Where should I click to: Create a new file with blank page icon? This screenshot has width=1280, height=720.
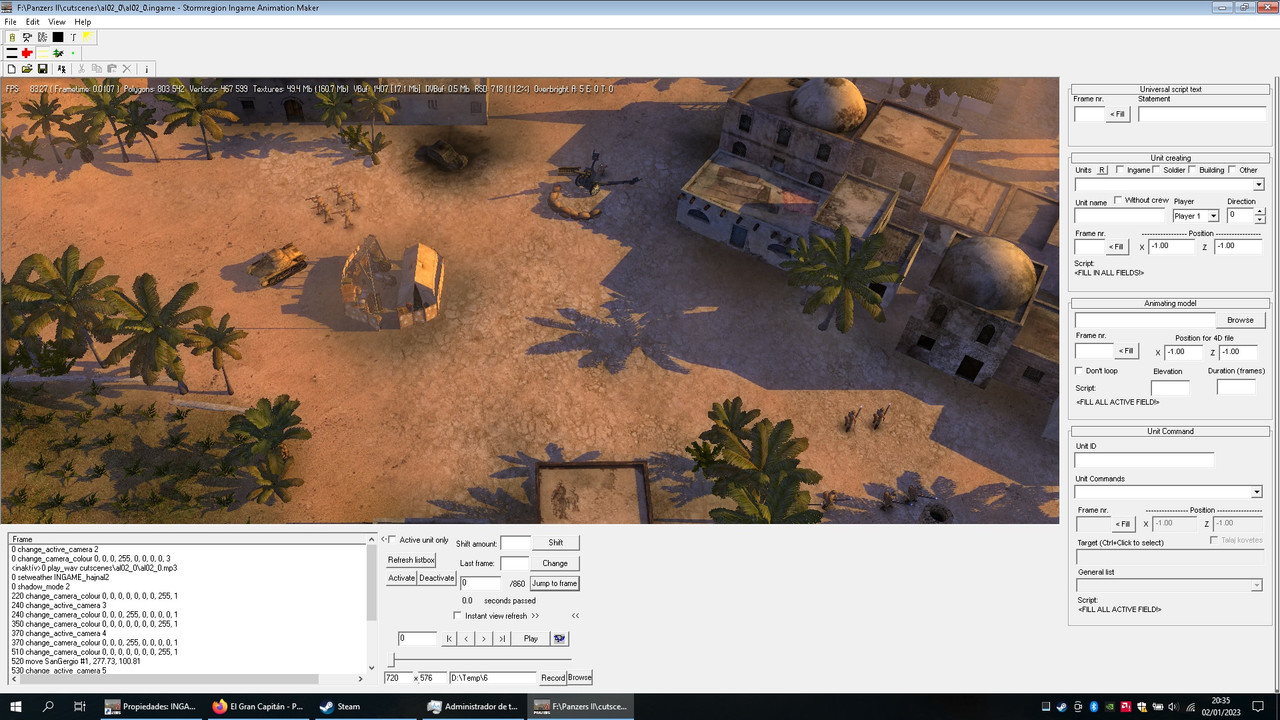click(12, 69)
